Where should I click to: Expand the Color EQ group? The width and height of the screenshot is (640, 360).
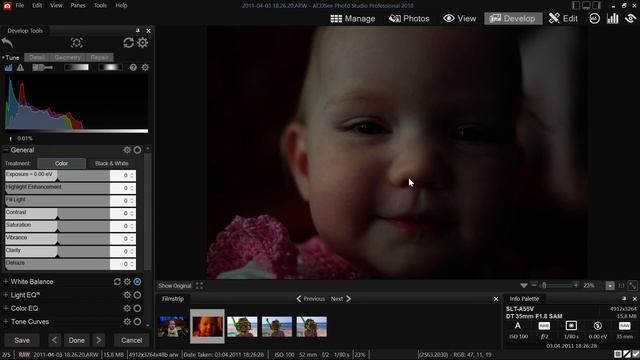[6, 308]
